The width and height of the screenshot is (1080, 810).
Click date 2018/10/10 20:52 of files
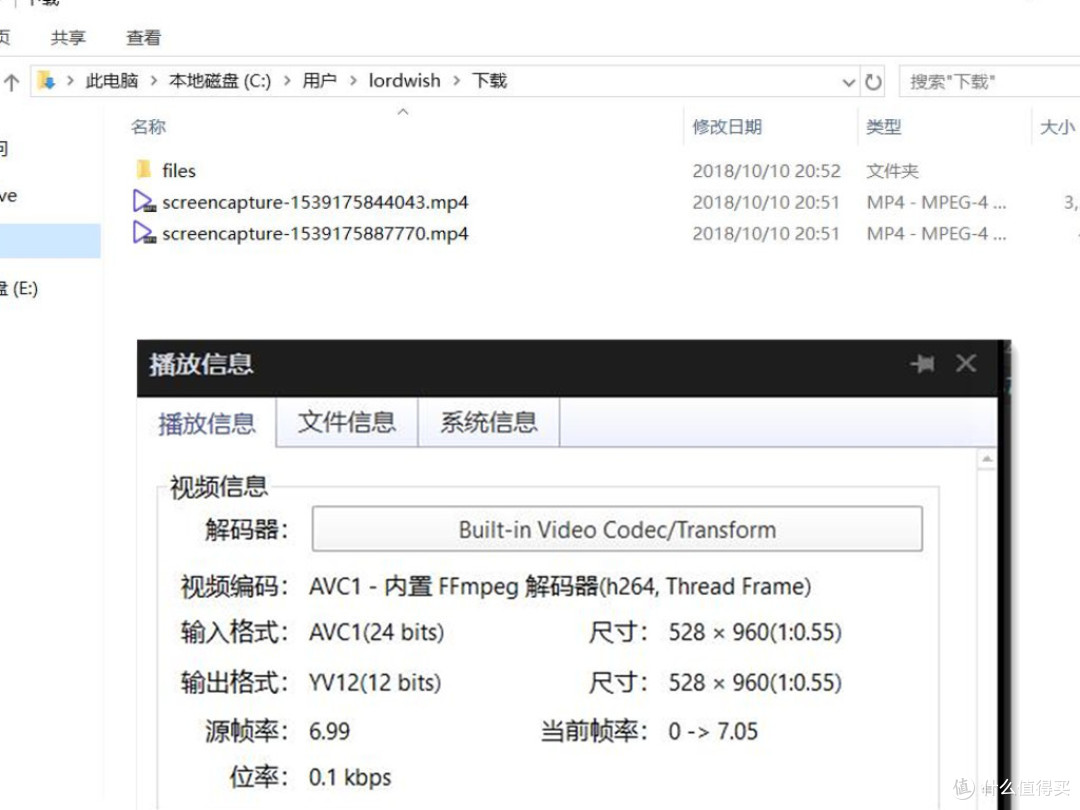point(767,171)
